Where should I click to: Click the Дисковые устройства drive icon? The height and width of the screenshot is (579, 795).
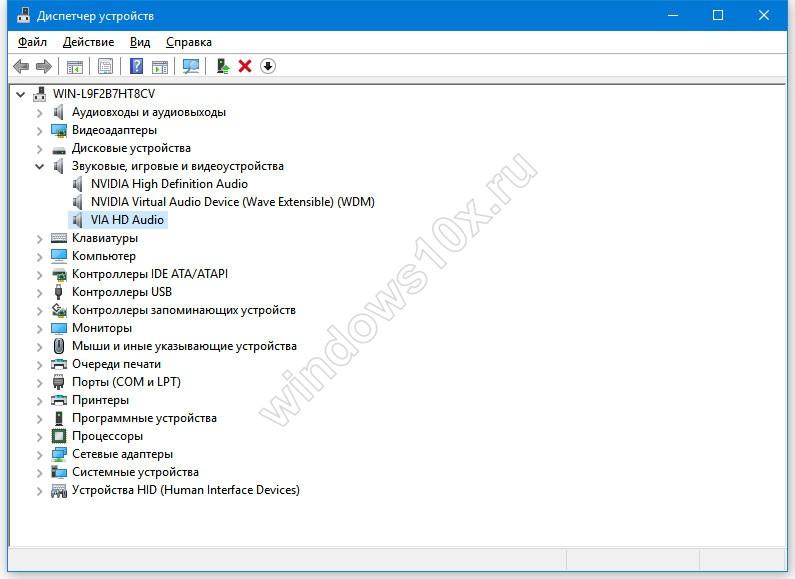(x=59, y=150)
